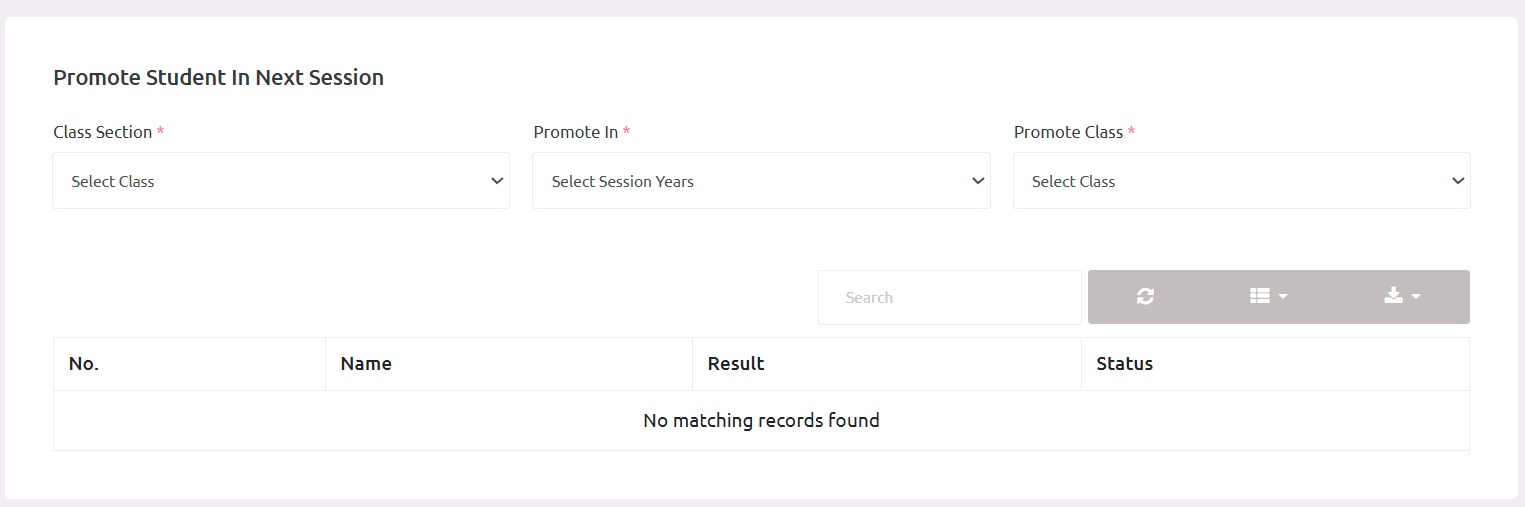The height and width of the screenshot is (507, 1525).
Task: Open the Select Session Years dropdown
Action: click(x=761, y=181)
